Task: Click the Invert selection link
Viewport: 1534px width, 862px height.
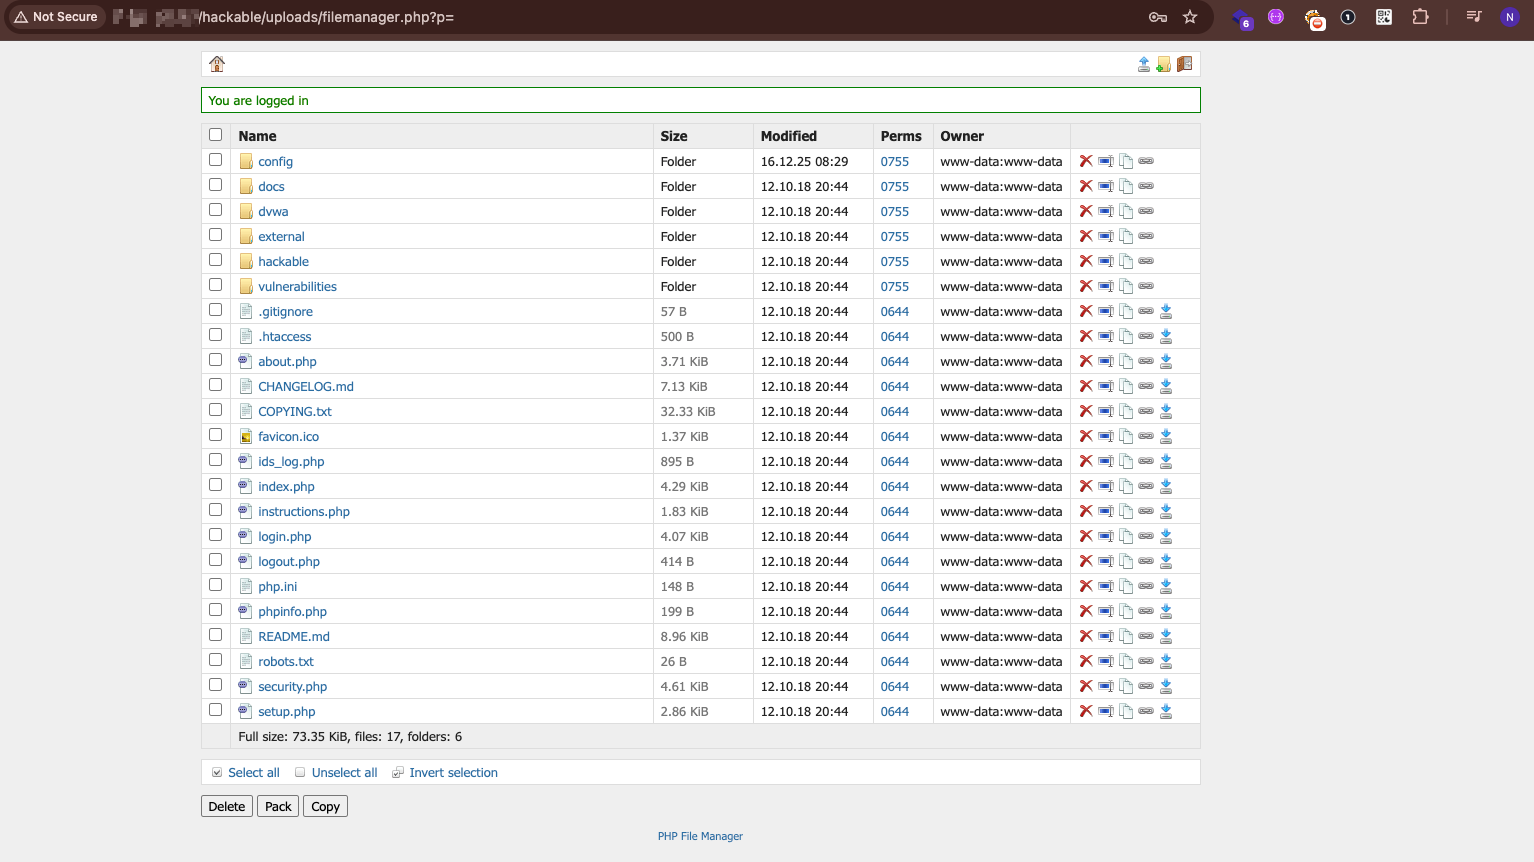Action: pyautogui.click(x=453, y=773)
